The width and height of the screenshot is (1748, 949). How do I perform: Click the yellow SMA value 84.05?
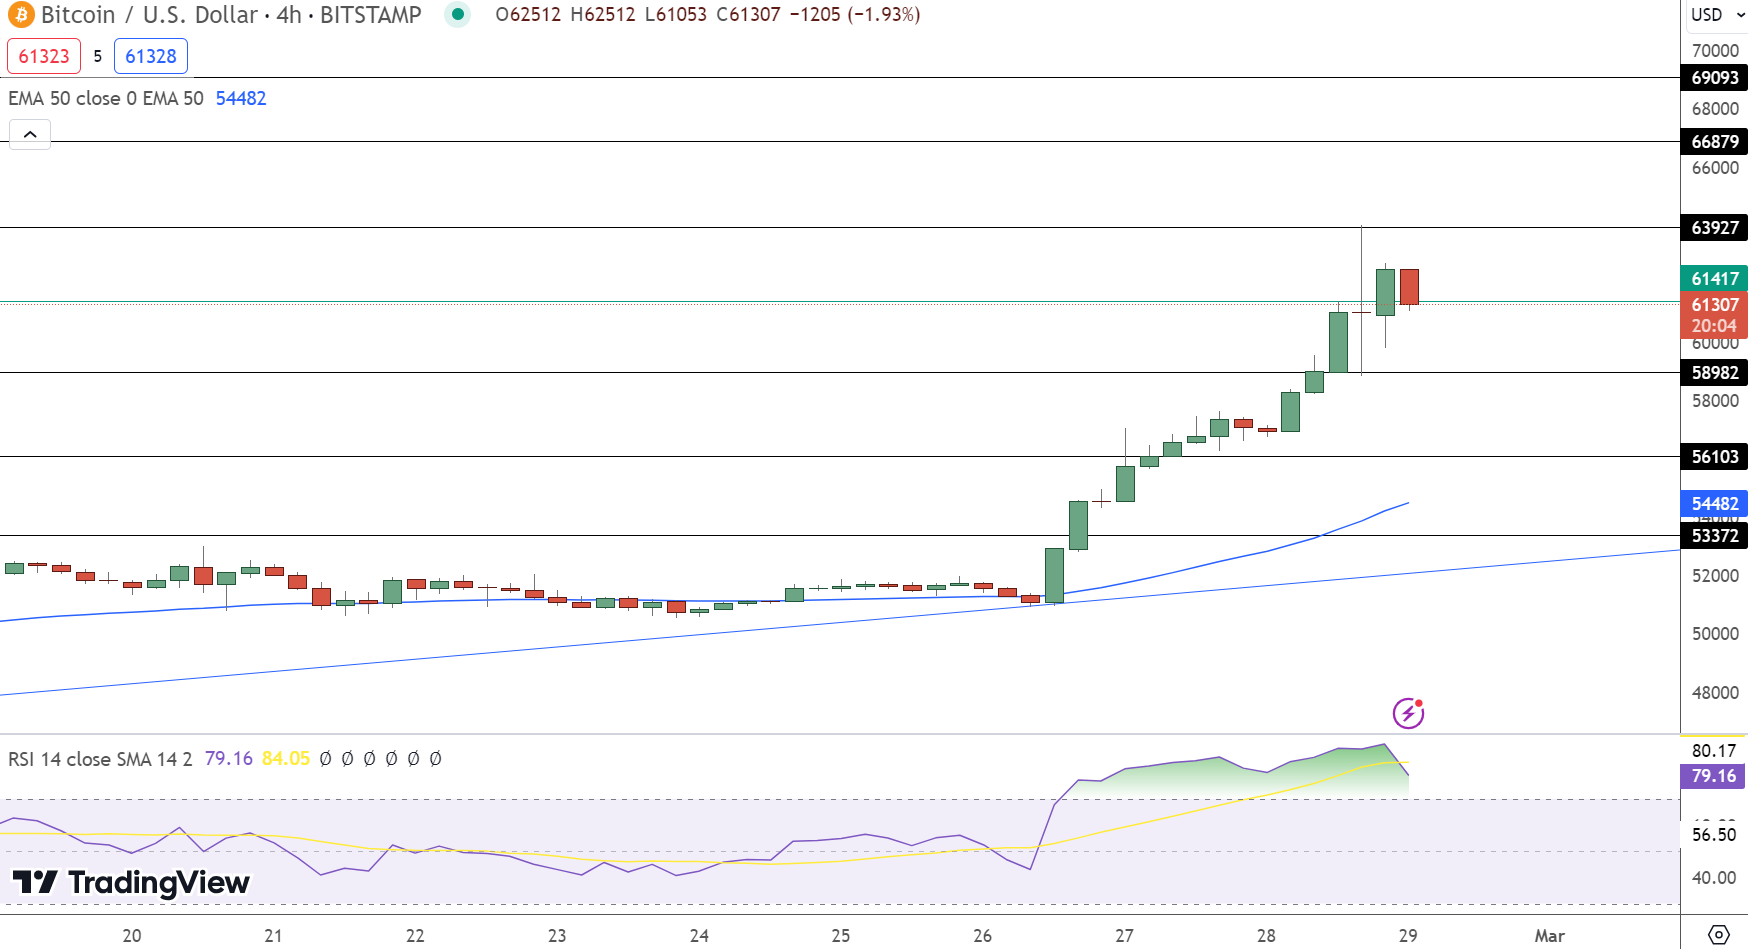284,759
